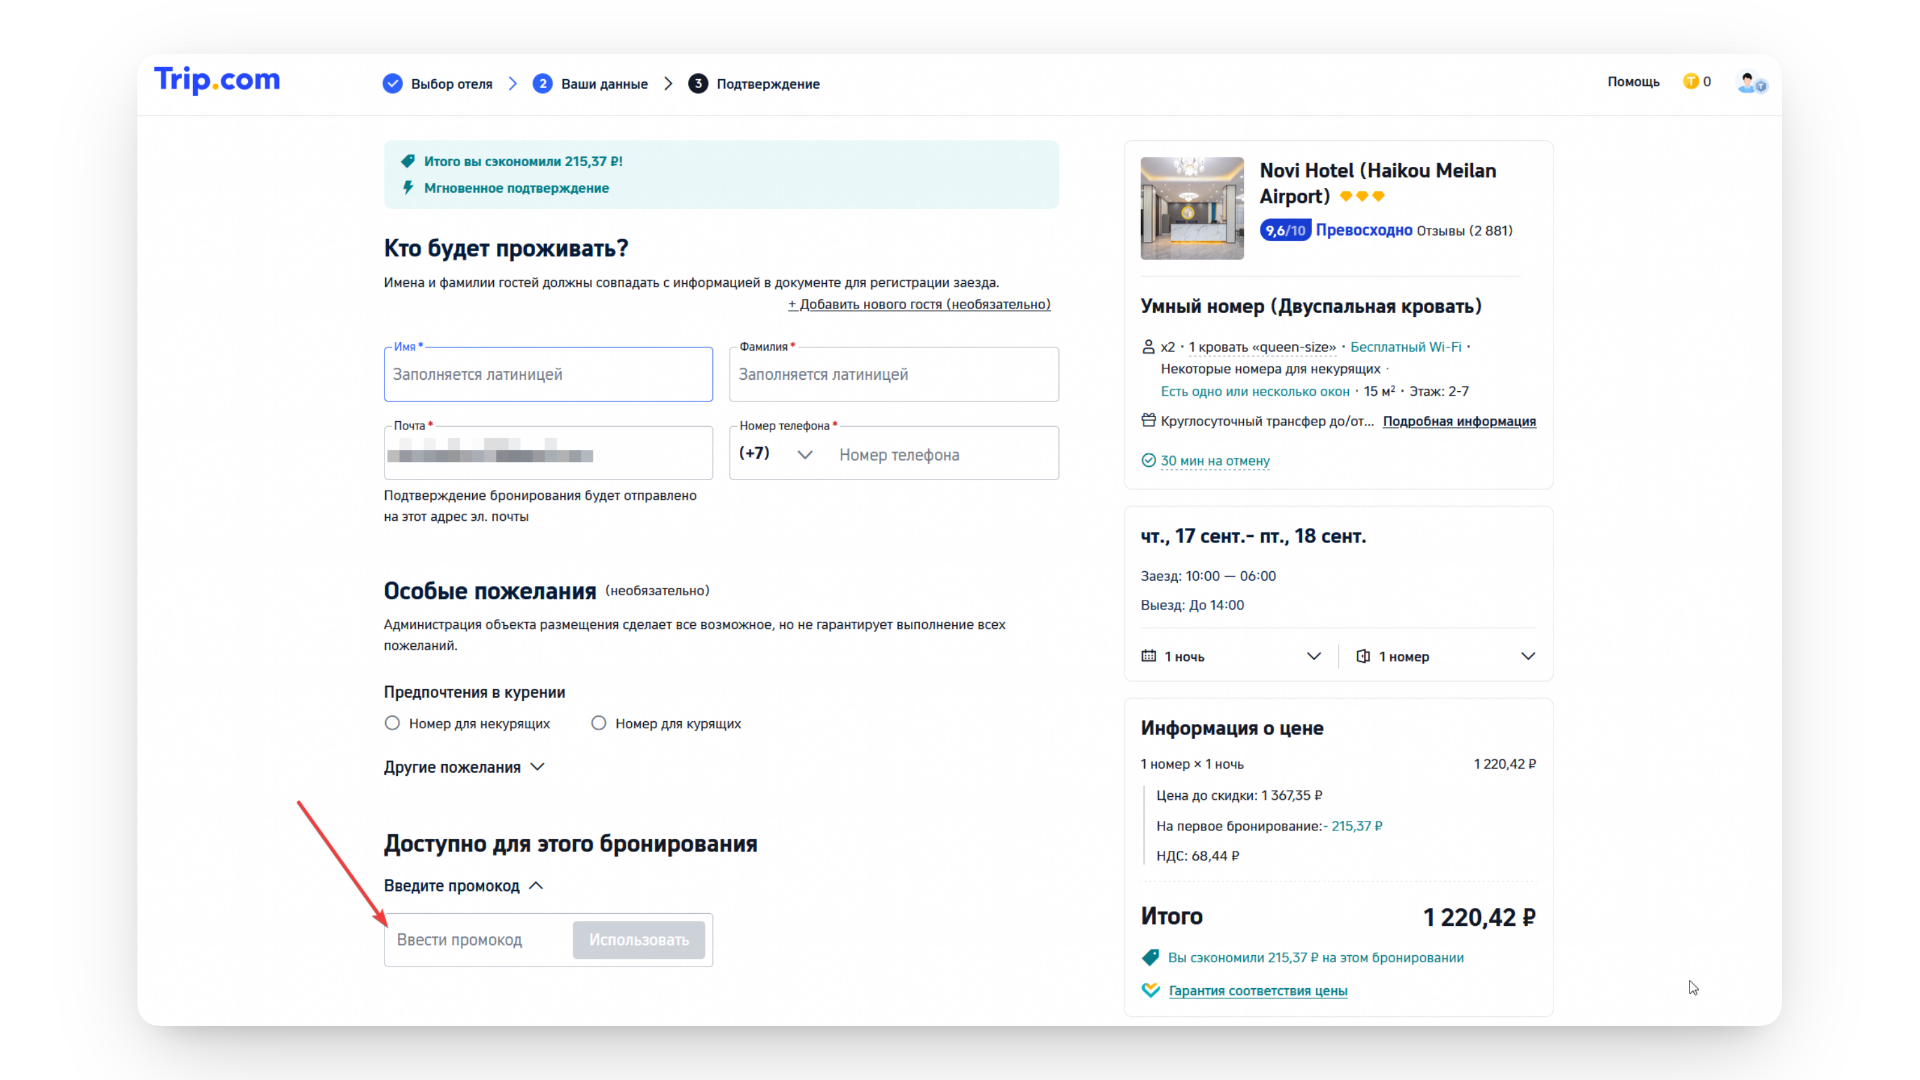
Task: Focus the Имя first name field
Action: [548, 374]
